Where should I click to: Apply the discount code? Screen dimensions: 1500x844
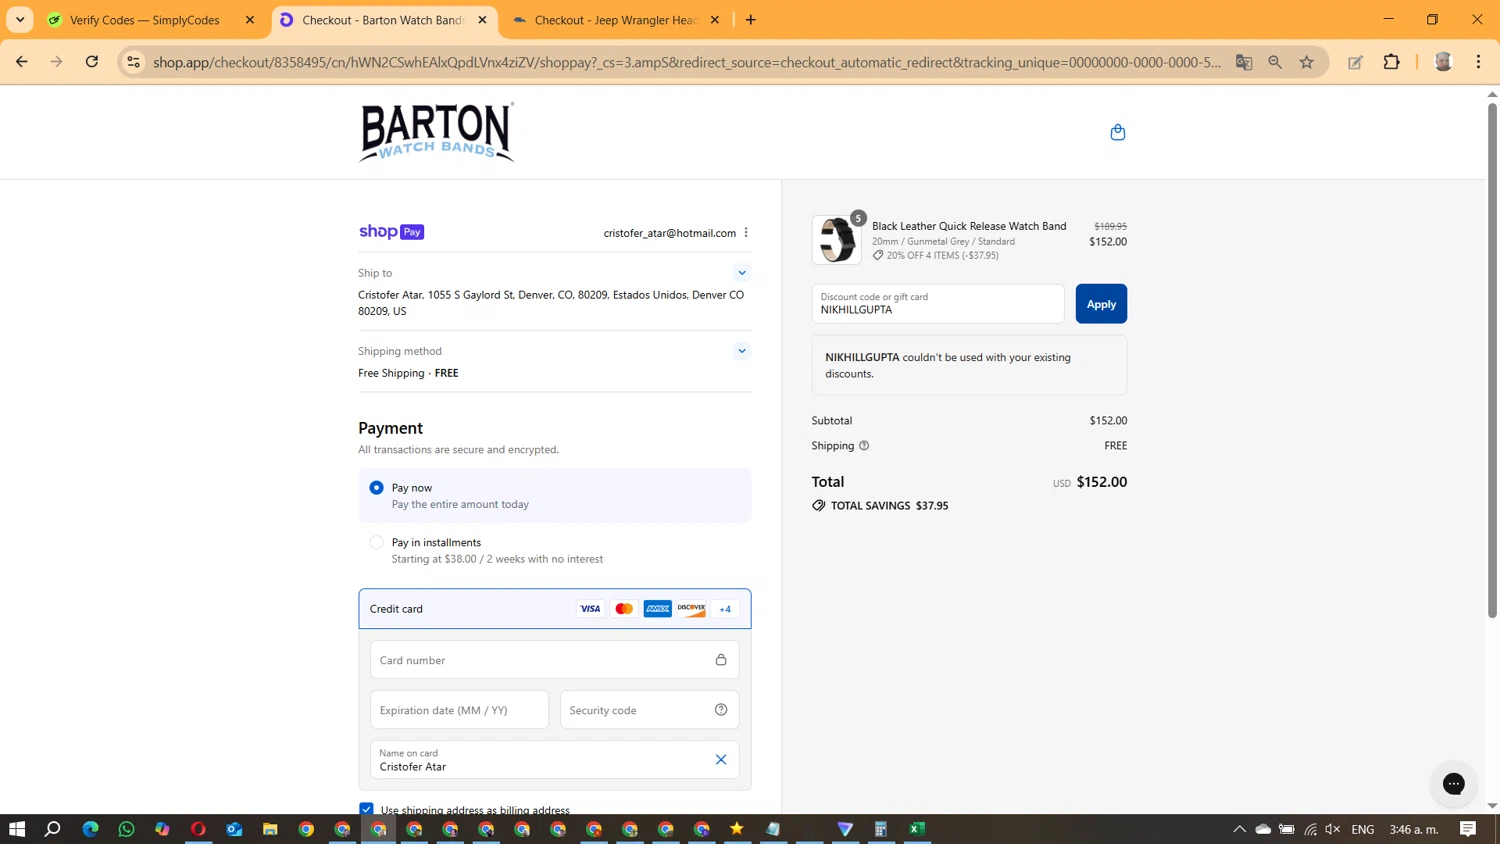tap(1101, 304)
